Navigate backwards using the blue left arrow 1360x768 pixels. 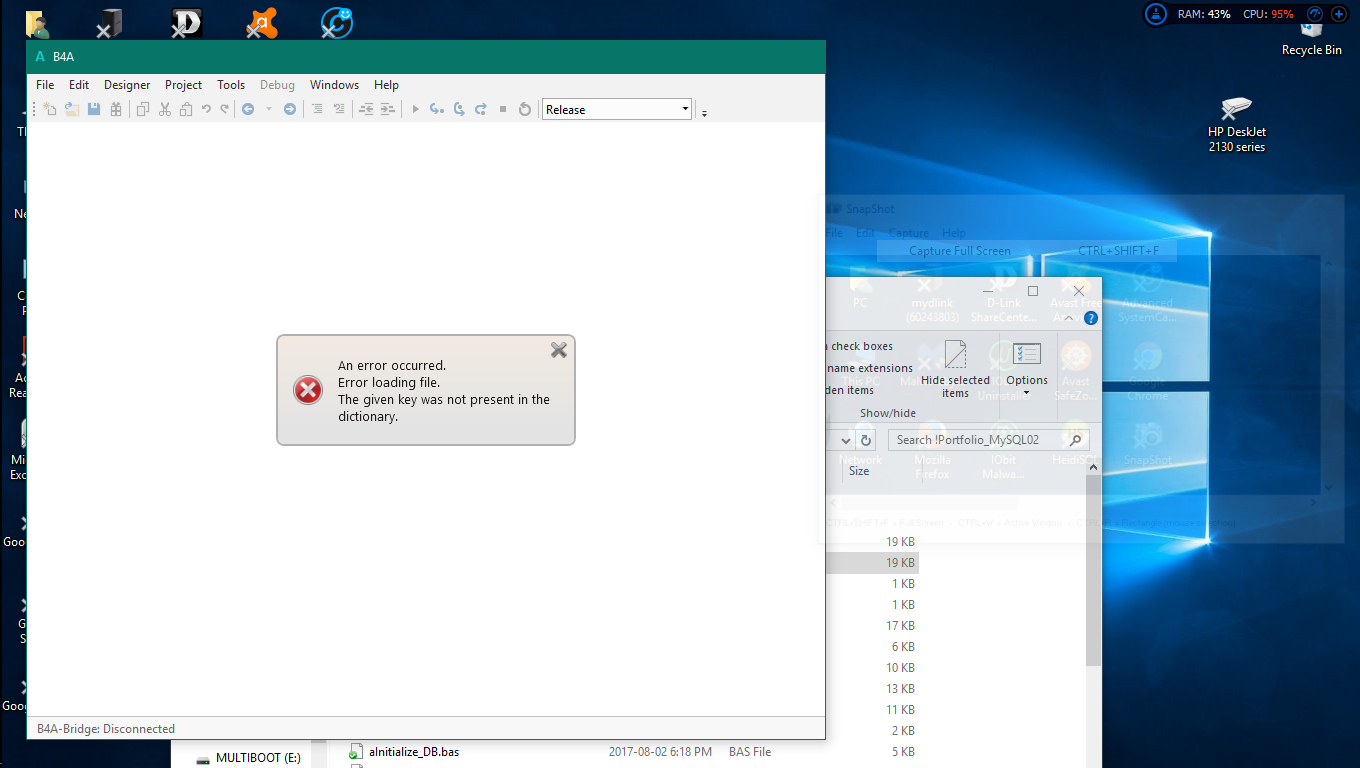[x=248, y=109]
